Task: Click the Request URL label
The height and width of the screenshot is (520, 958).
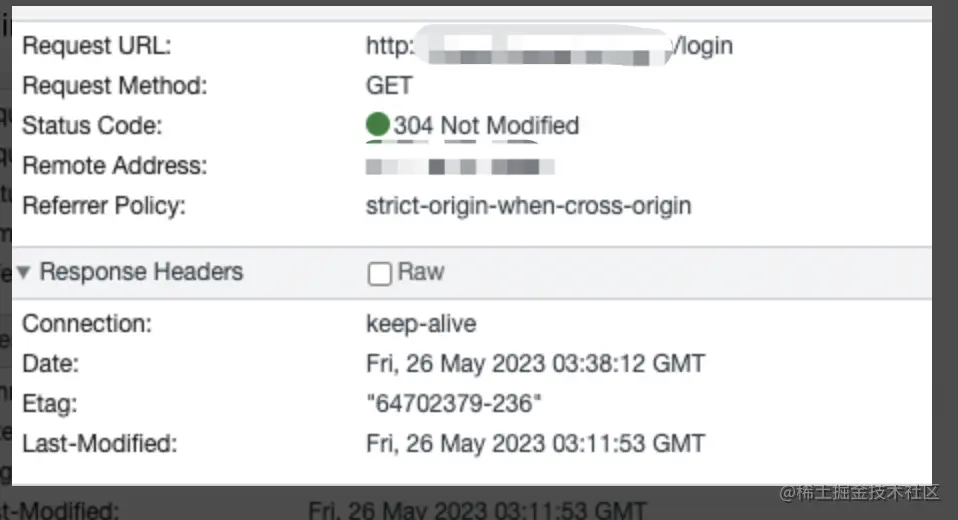Action: (97, 46)
